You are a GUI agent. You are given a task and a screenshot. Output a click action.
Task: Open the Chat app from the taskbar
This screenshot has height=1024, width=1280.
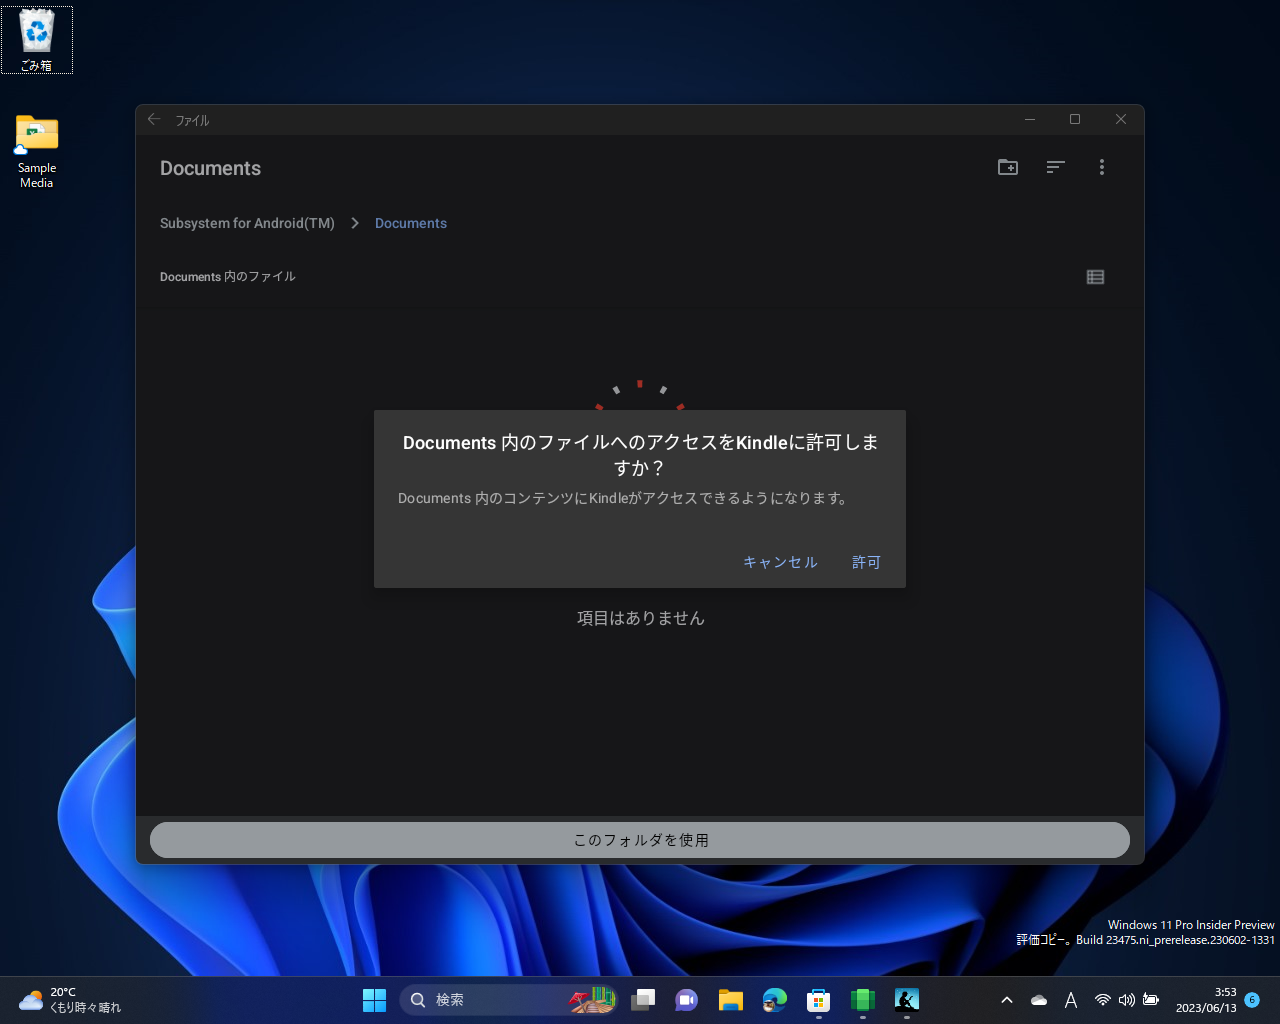click(x=686, y=999)
